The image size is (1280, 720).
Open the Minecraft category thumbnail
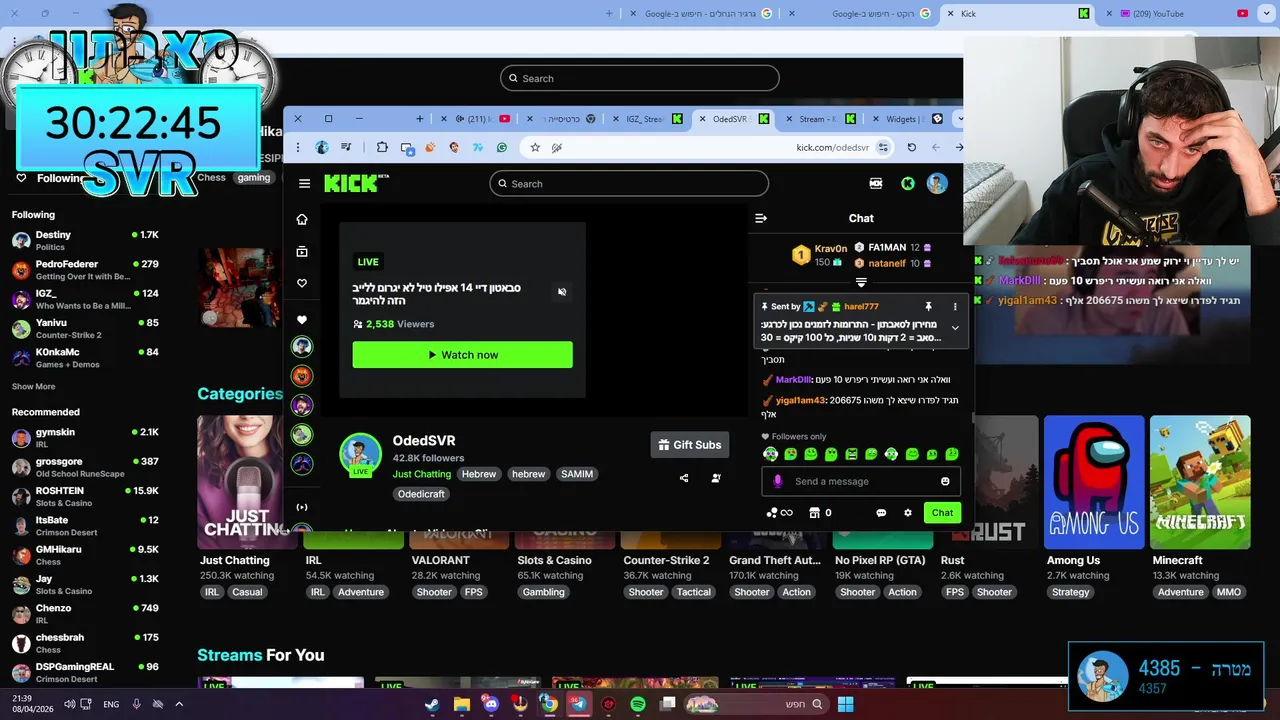pos(1200,482)
